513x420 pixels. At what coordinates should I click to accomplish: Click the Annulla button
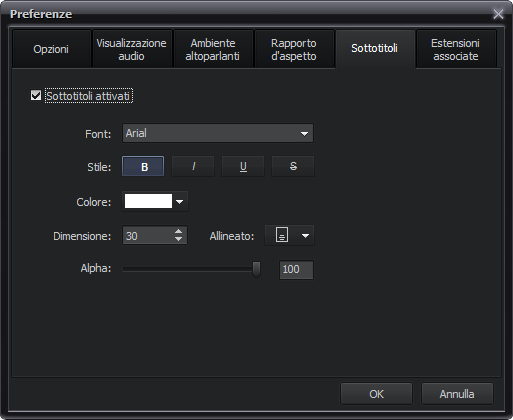pos(457,394)
